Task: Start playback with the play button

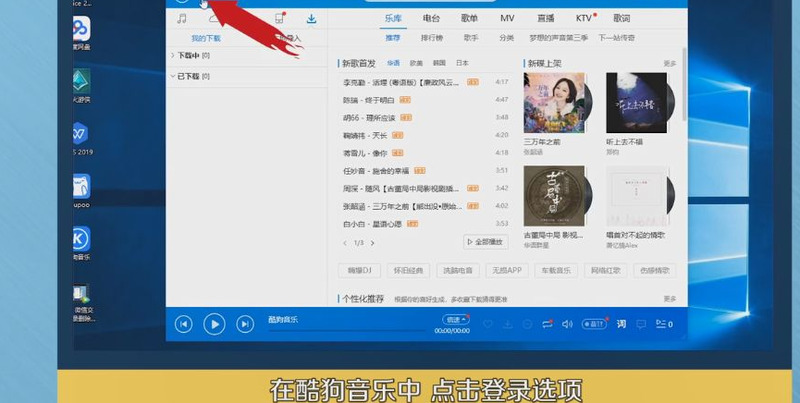Action: 214,324
